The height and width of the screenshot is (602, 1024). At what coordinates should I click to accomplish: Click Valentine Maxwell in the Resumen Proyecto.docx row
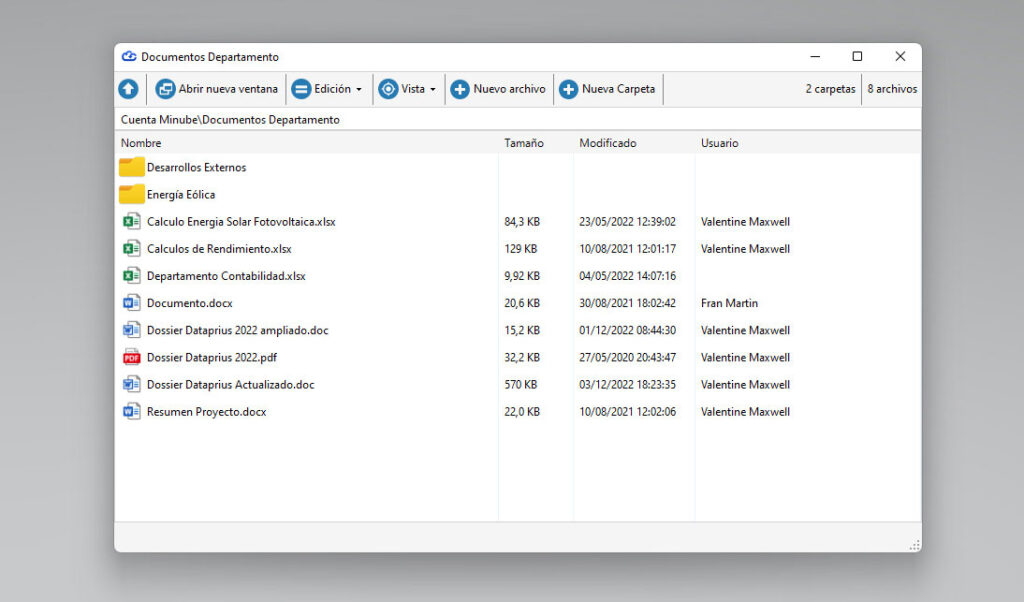(745, 412)
